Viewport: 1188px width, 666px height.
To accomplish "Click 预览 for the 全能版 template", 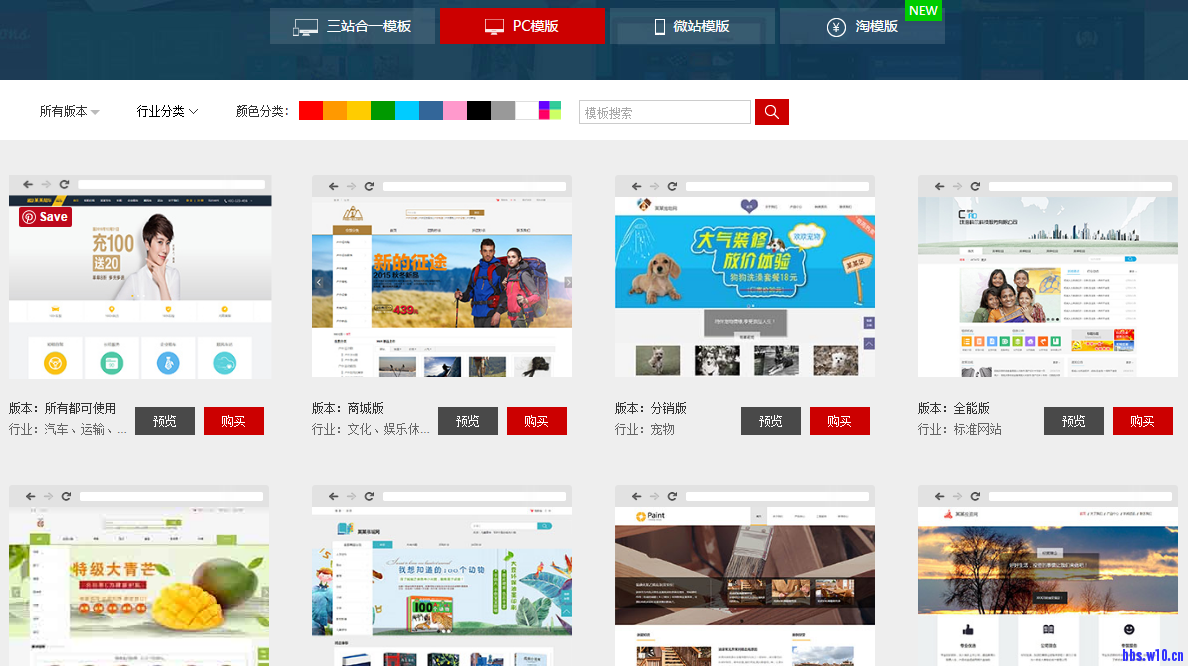I will 1073,421.
